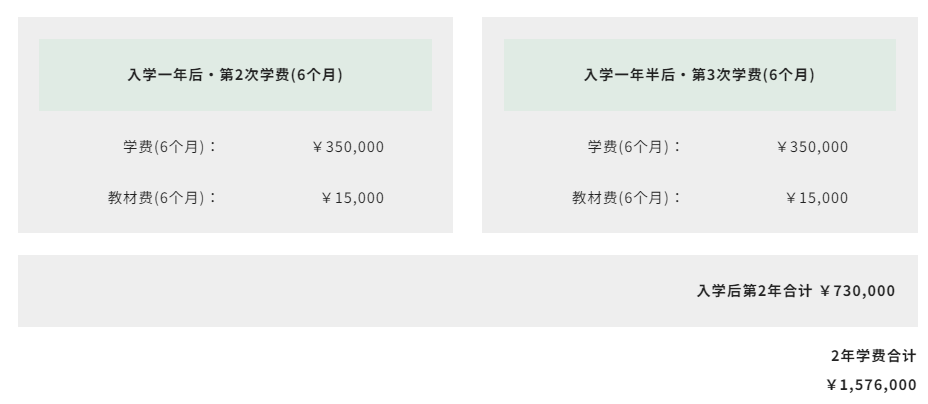Select the left 学费(6个月) label

[170, 147]
